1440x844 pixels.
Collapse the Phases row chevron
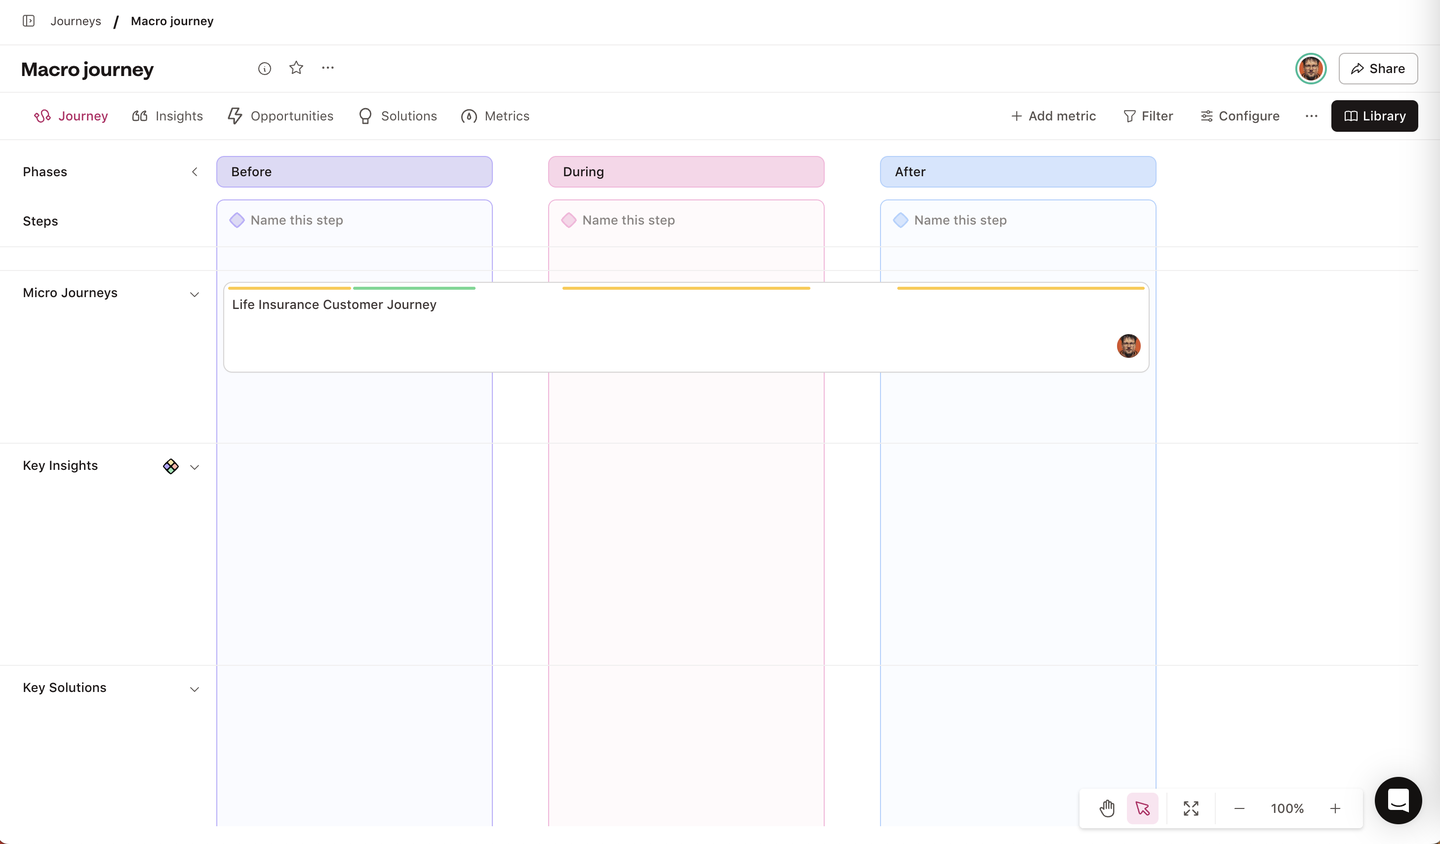[195, 172]
